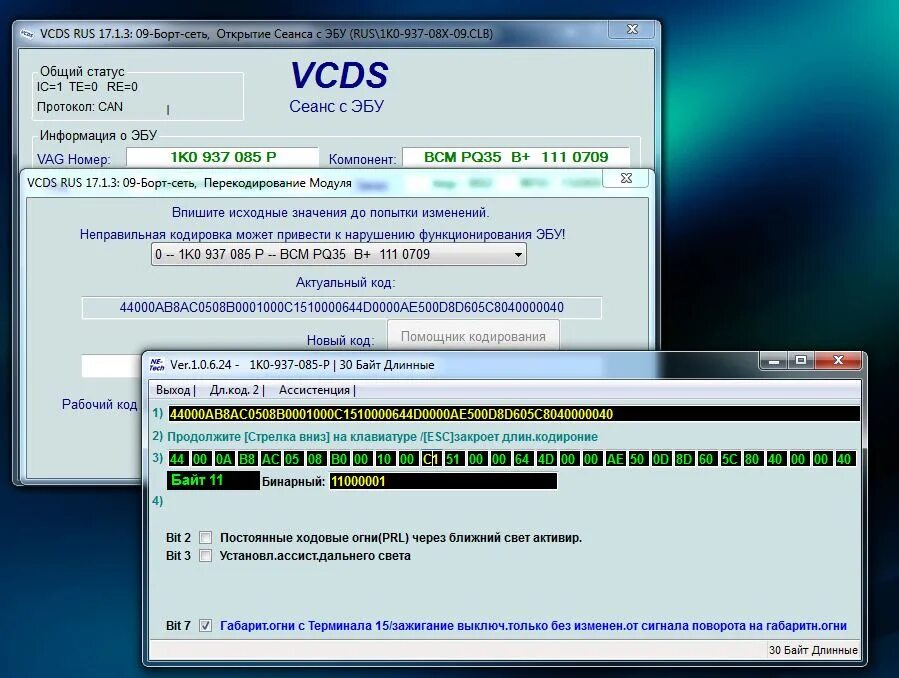Image resolution: width=899 pixels, height=678 pixels.
Task: Select byte cell 0A in the byte row
Action: pos(224,459)
